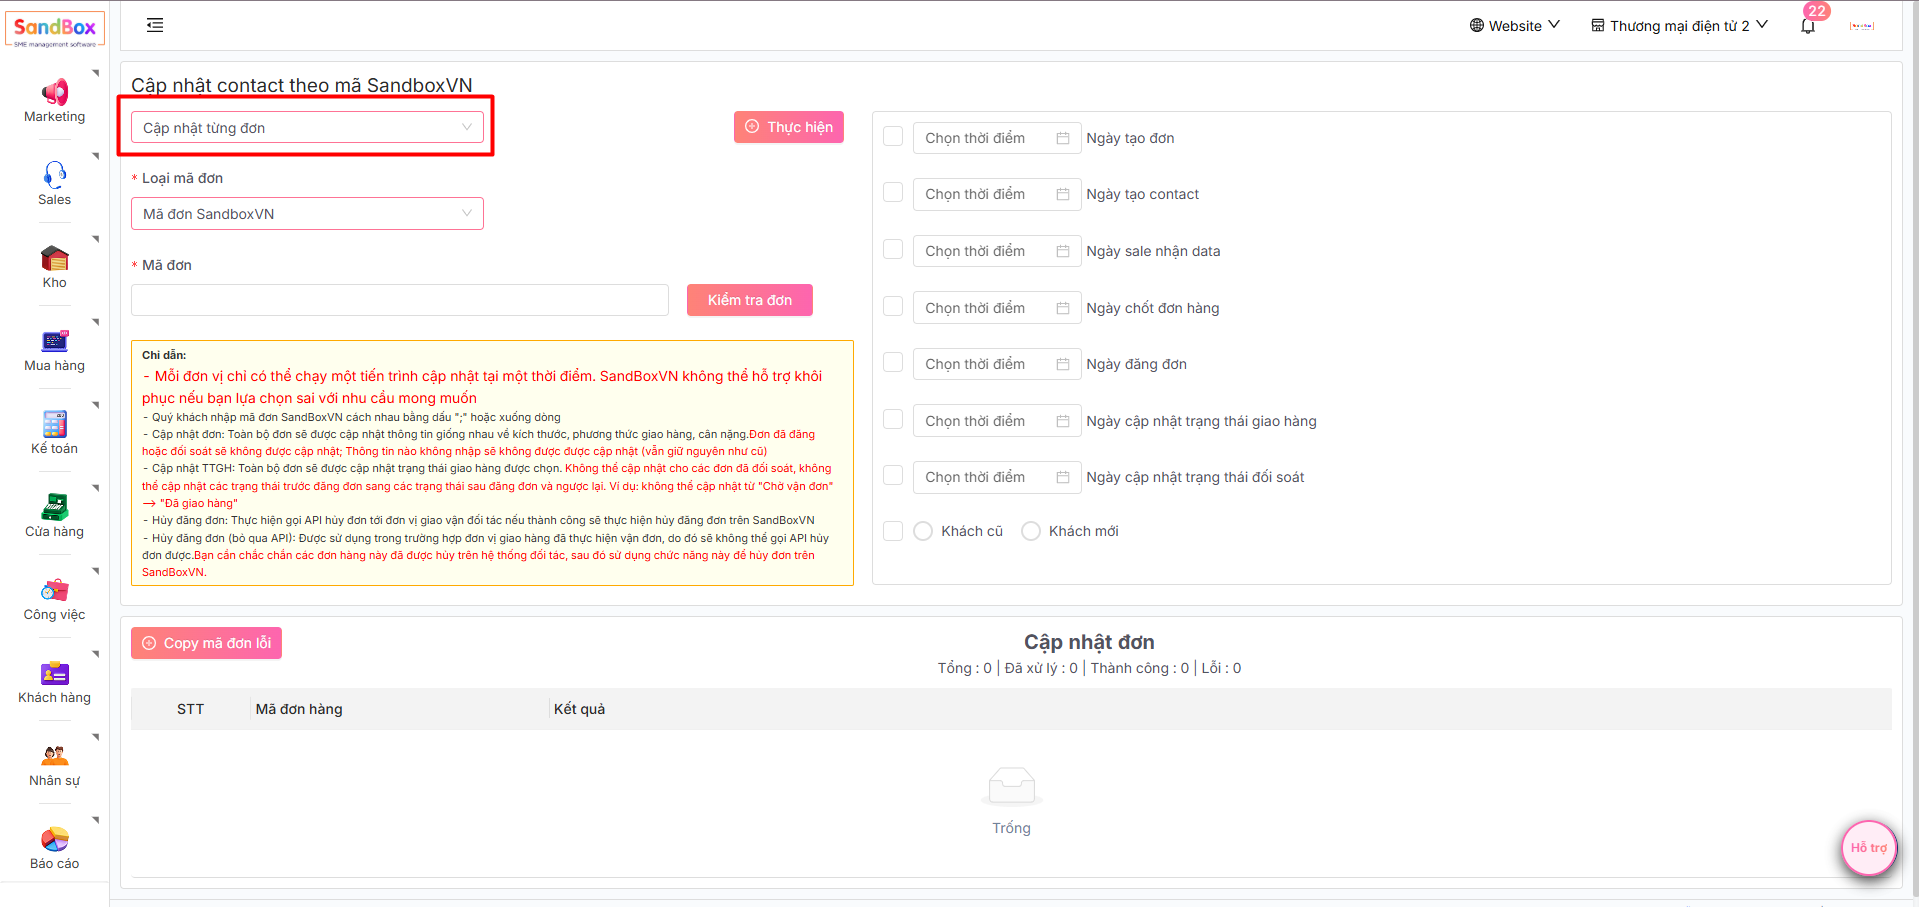Collapse sidebar with hamburger menu icon
Screen dimensions: 1919x907
pyautogui.click(x=155, y=25)
